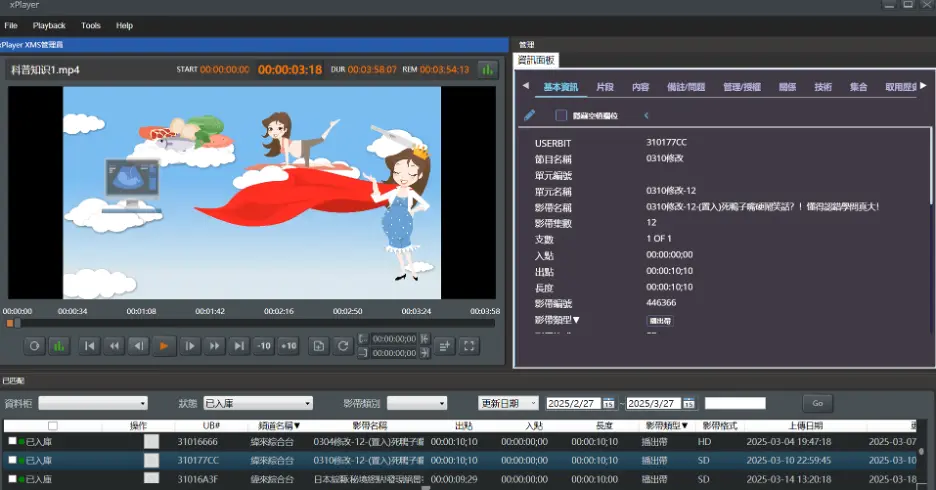Skip back 10 with the -10 button
Viewport: 936px width, 490px height.
tap(263, 346)
